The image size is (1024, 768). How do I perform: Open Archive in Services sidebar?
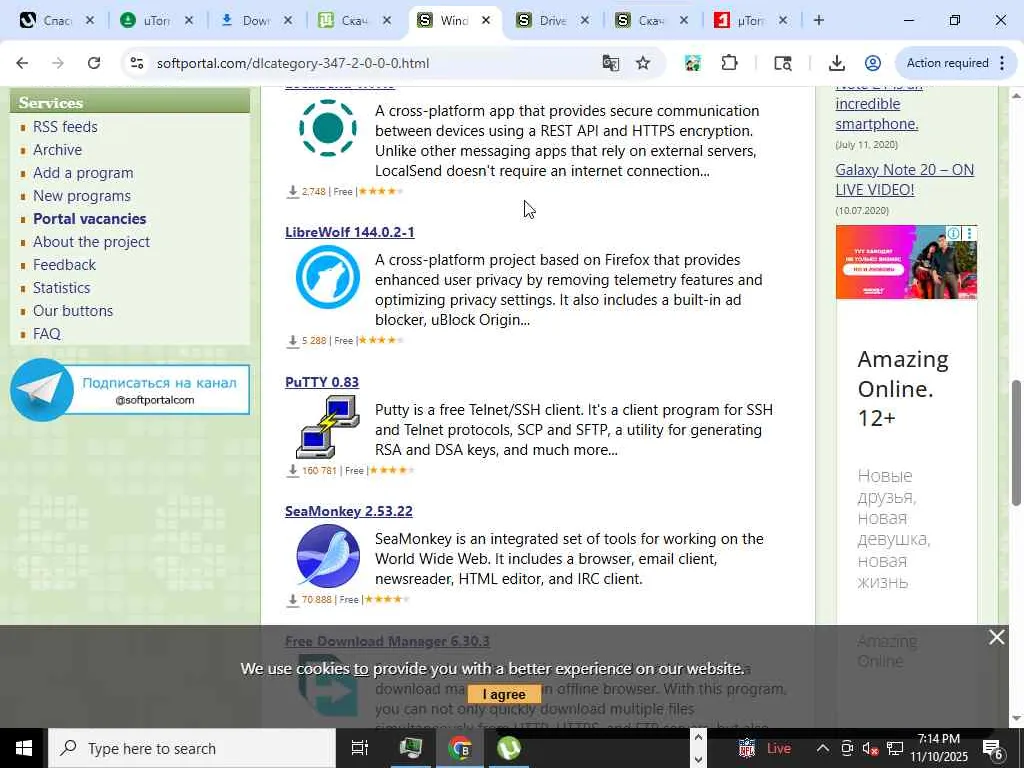pos(57,150)
